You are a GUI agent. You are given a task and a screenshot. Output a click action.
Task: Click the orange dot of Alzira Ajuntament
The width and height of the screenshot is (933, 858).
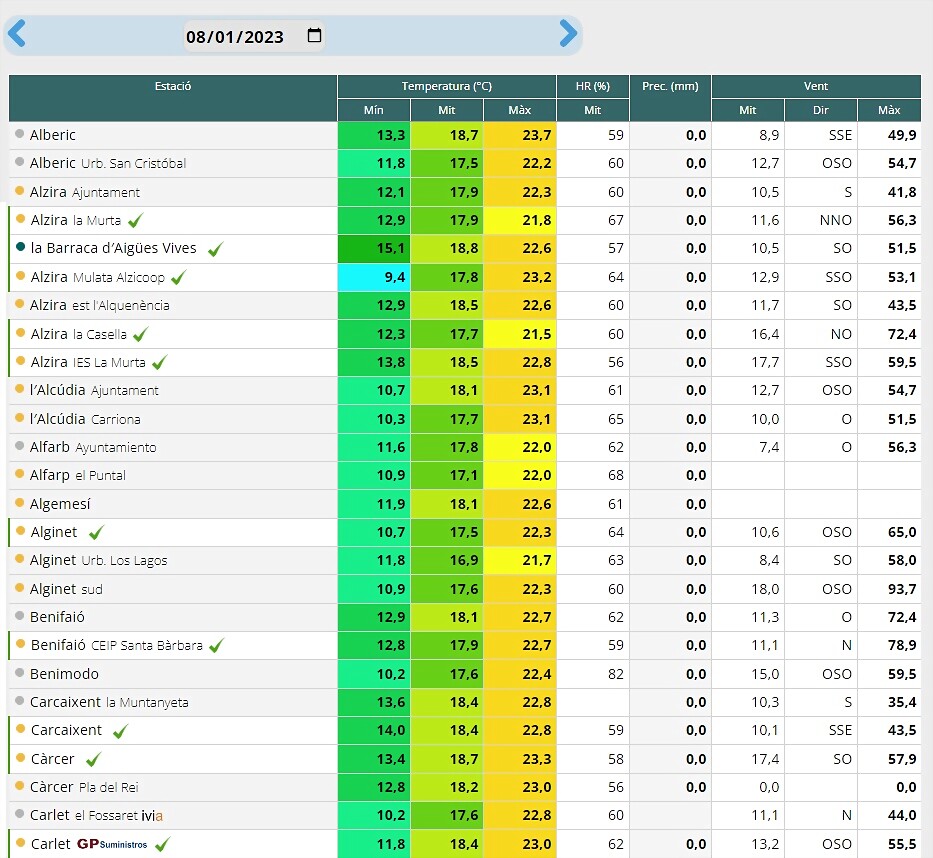[x=20, y=191]
